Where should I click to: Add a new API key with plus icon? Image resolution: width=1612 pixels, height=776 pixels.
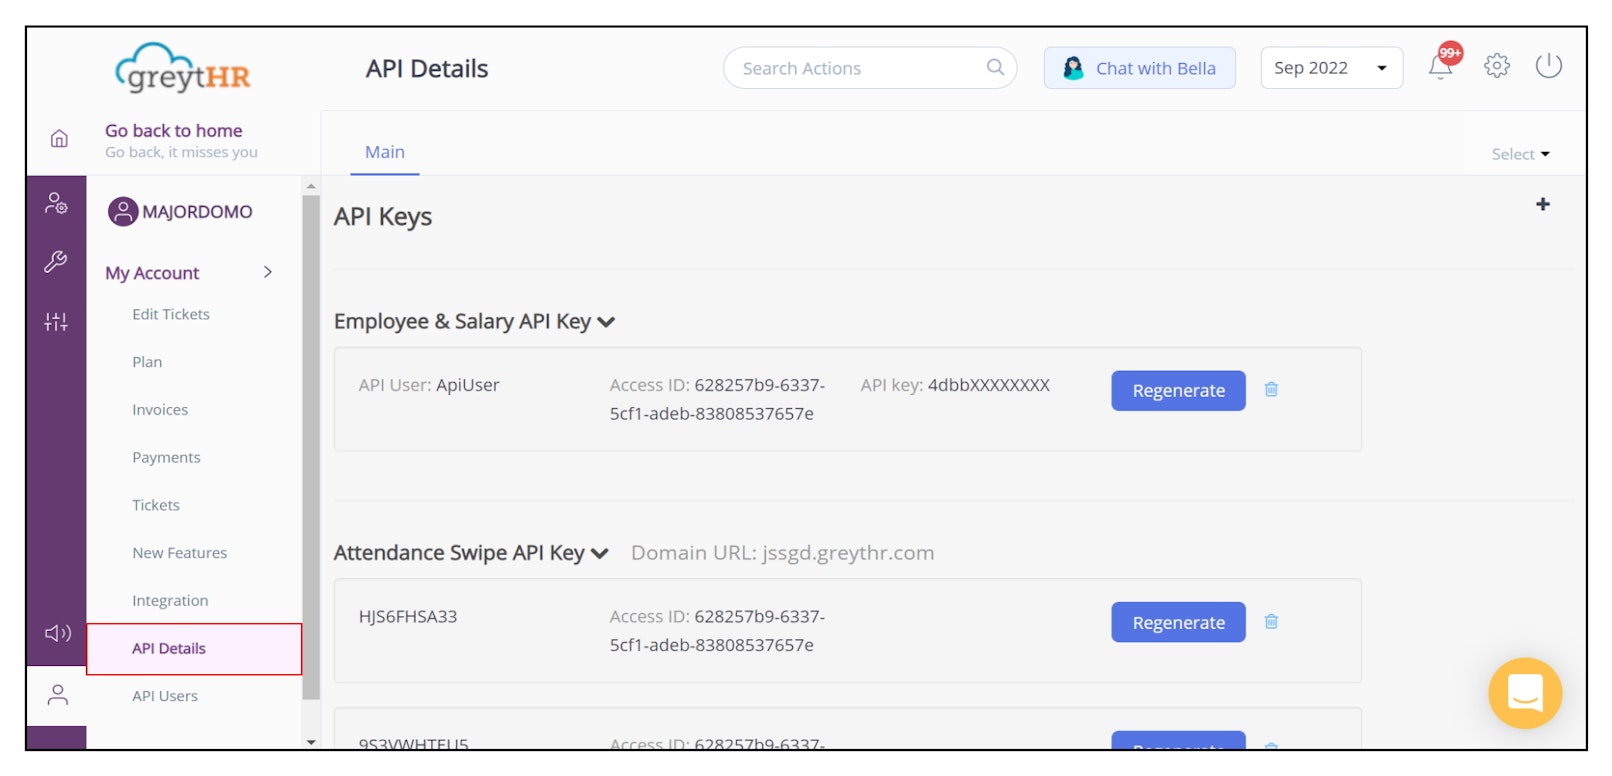coord(1543,204)
